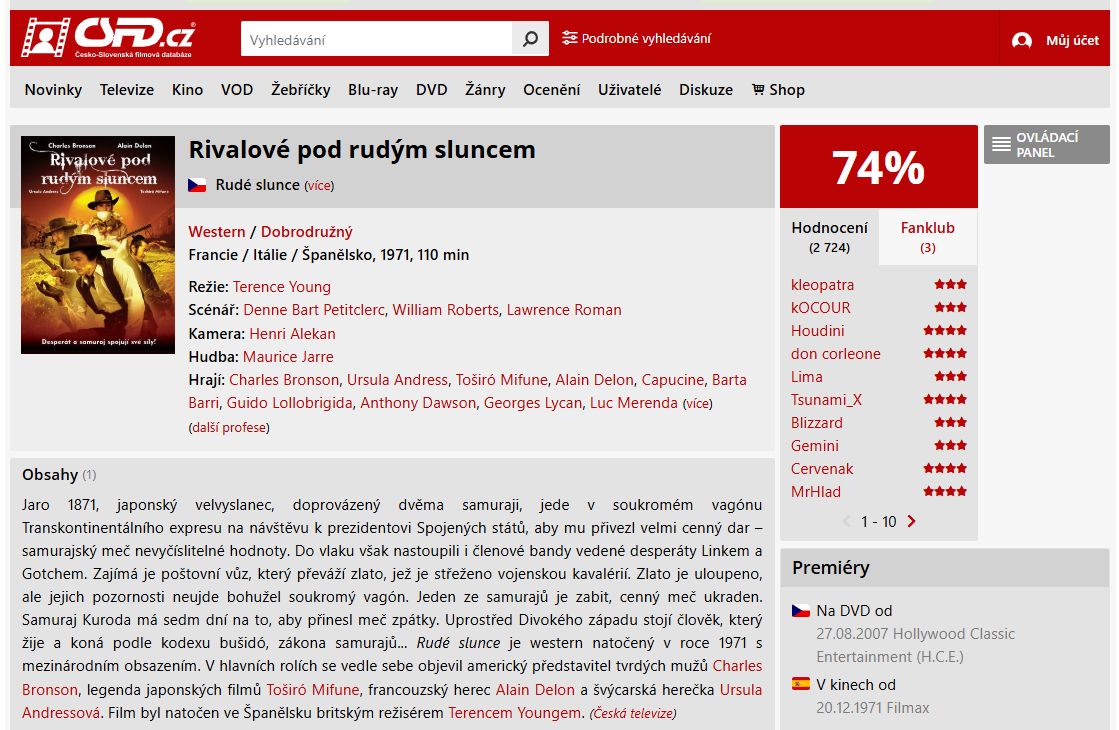Screen dimensions: 1119x730
Task: Open user don corleone's profile
Action: click(836, 354)
